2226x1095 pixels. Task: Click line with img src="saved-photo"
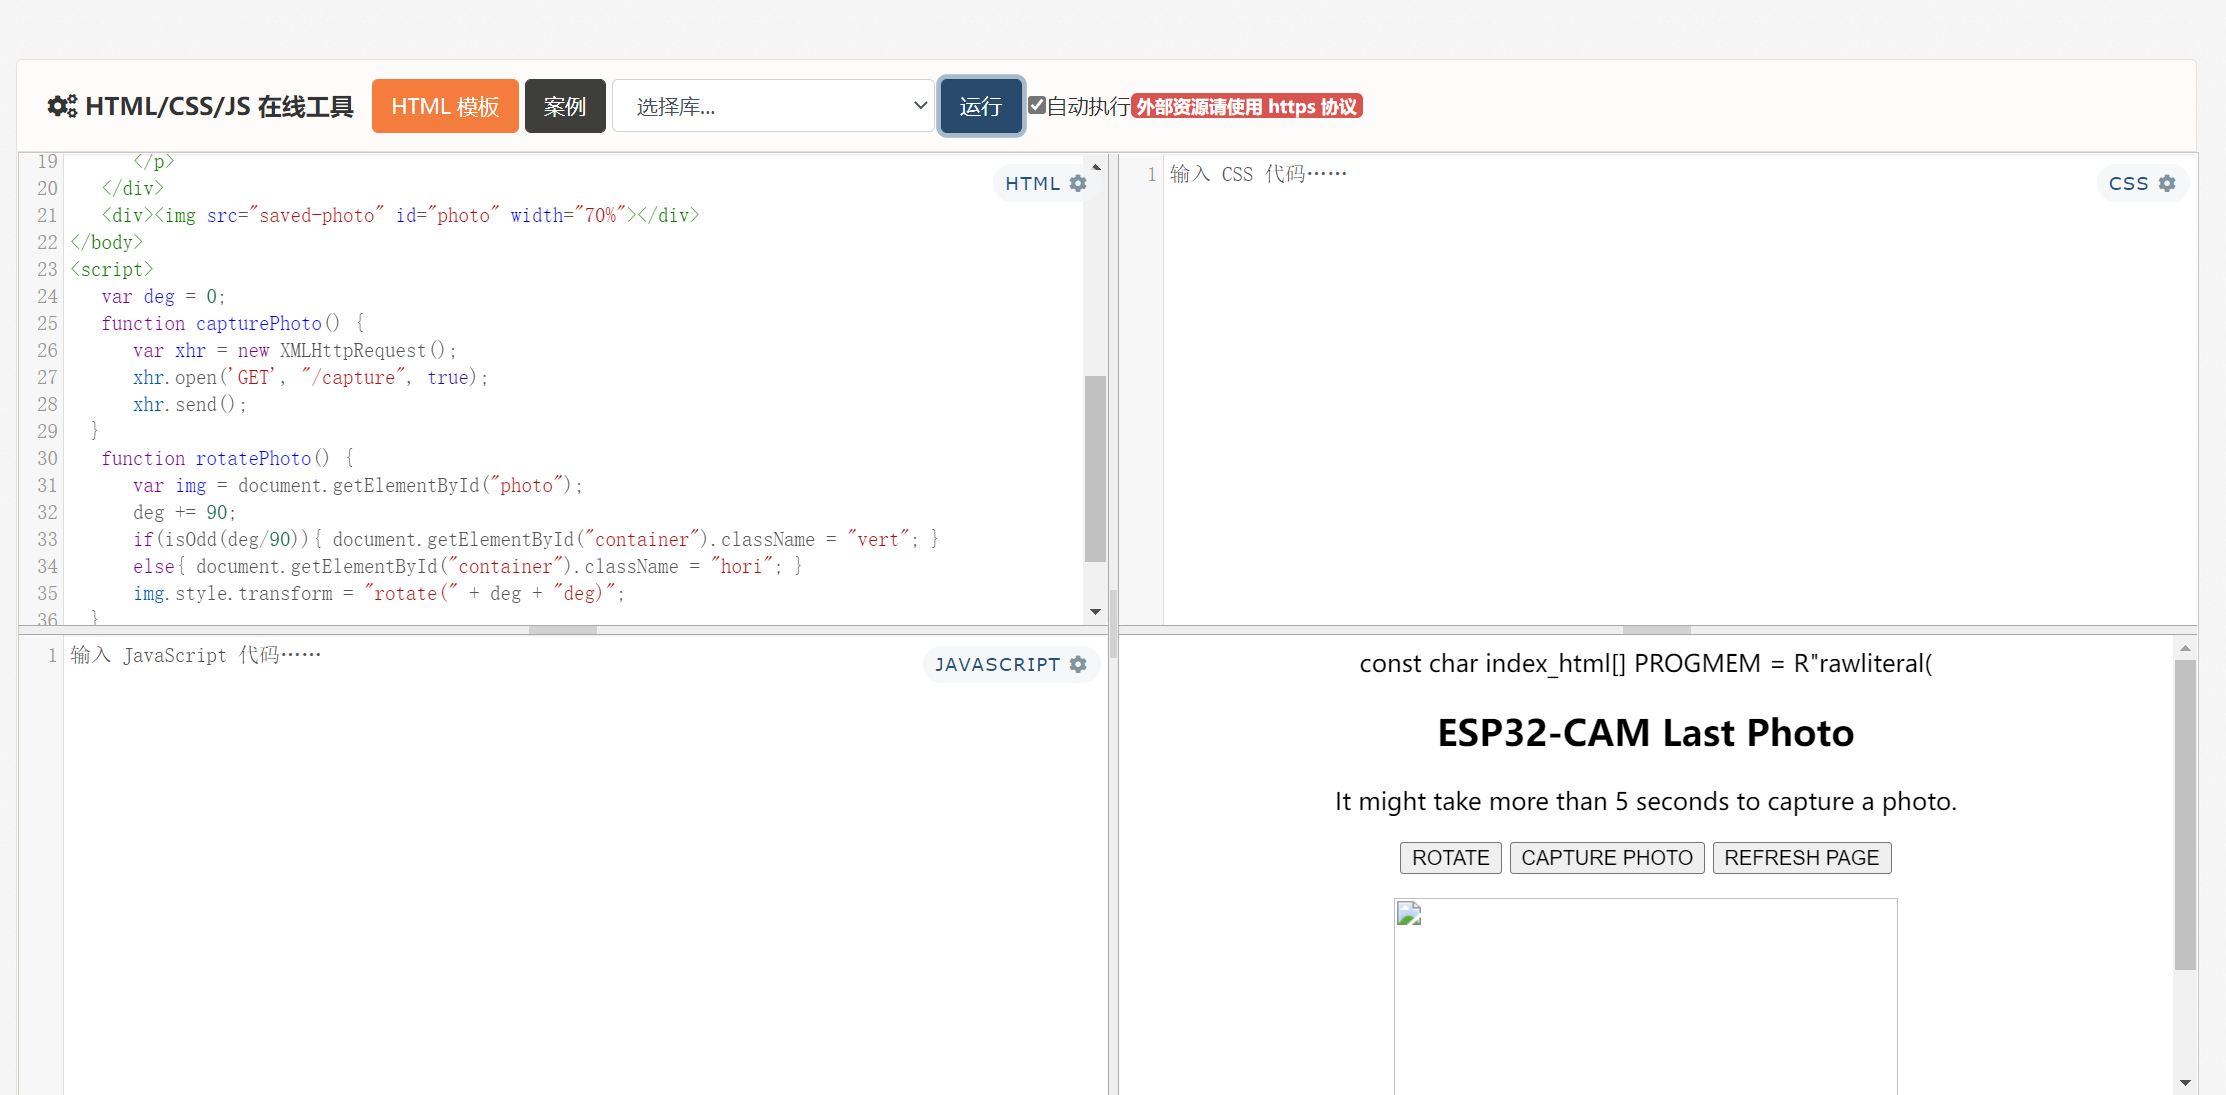[x=400, y=216]
